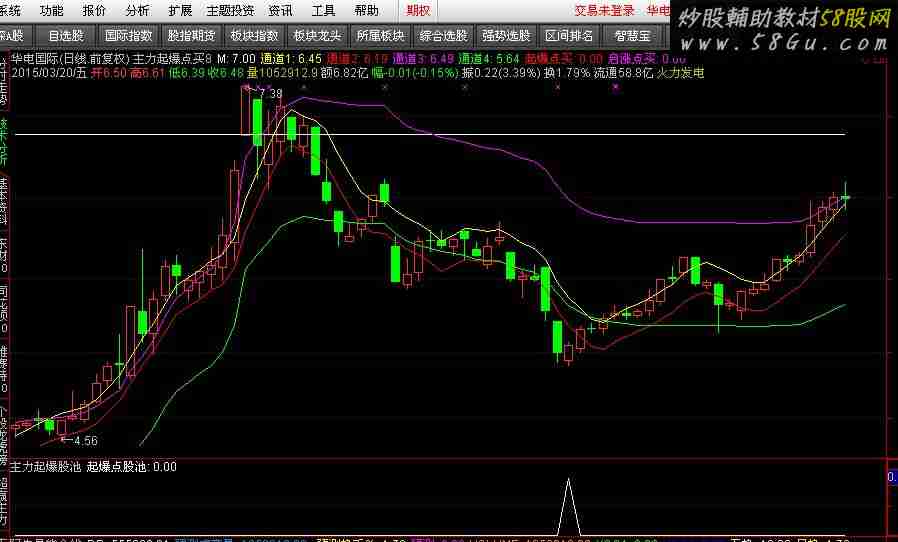The width and height of the screenshot is (898, 542).
Task: Click the 换1.79% turnover value
Action: [x=567, y=73]
